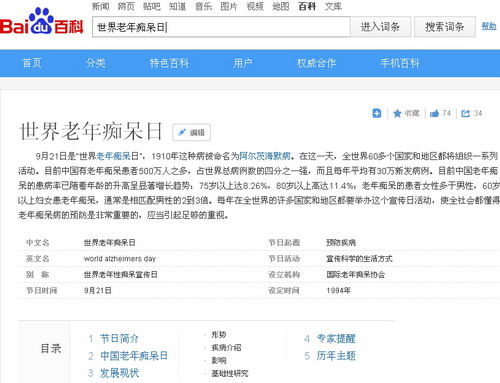Select 权威合作 in the blue navigation bar
The image size is (500, 383).
click(316, 63)
